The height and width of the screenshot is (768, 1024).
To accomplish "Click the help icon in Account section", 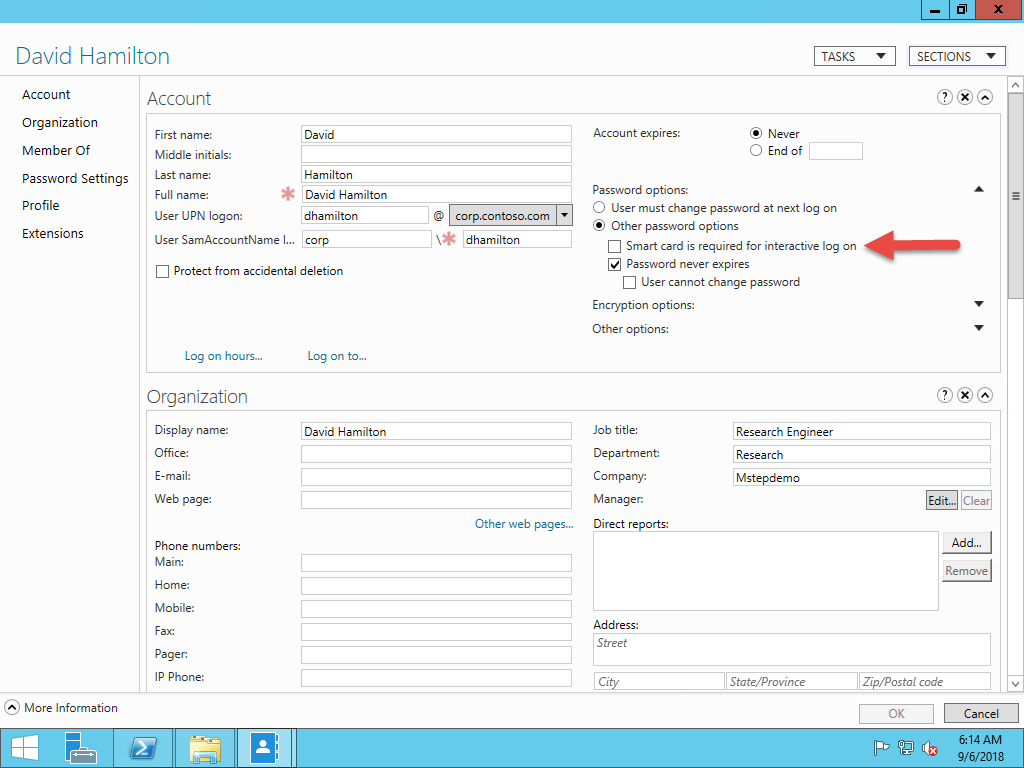I will tap(944, 97).
